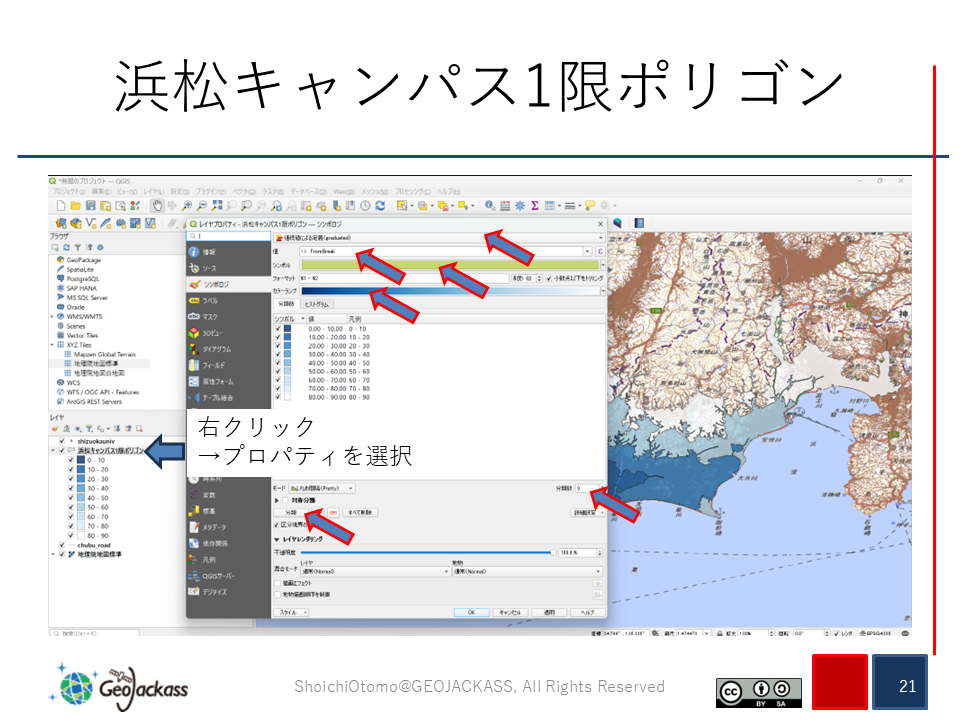
Task: Open the ベクタ (Vector) menu
Action: [240, 191]
